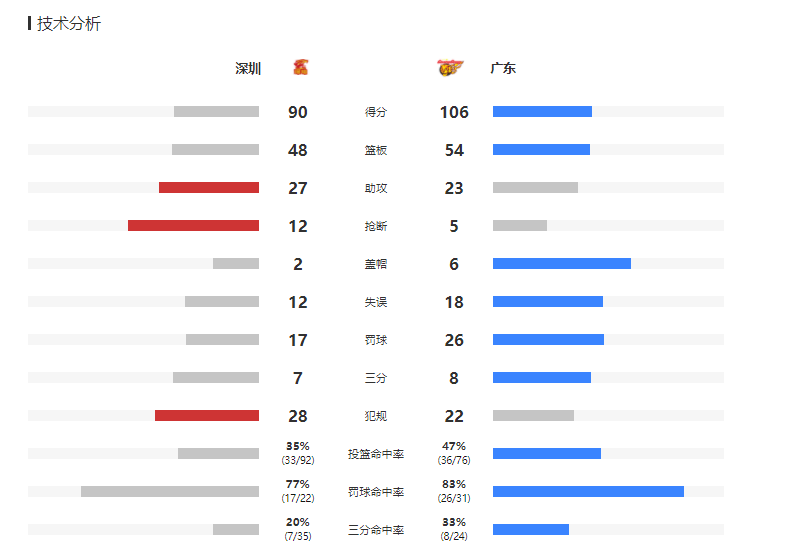Click the 得分 stat label
The image size is (789, 559).
click(376, 112)
